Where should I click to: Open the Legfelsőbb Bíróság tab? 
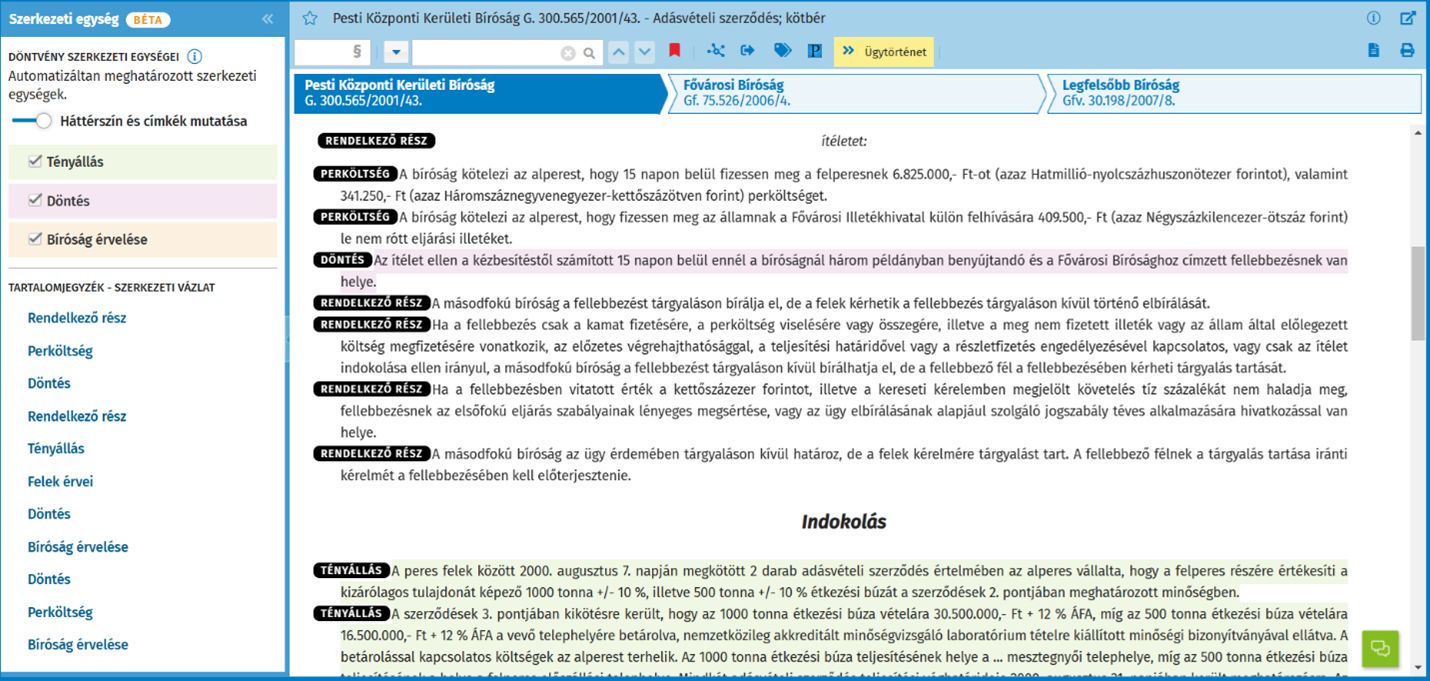point(1235,93)
